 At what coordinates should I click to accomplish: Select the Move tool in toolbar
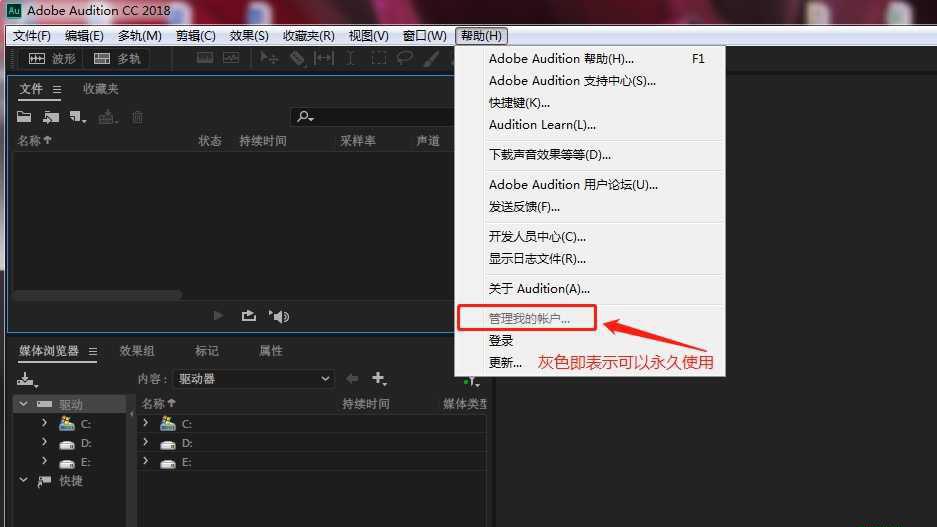tap(268, 58)
